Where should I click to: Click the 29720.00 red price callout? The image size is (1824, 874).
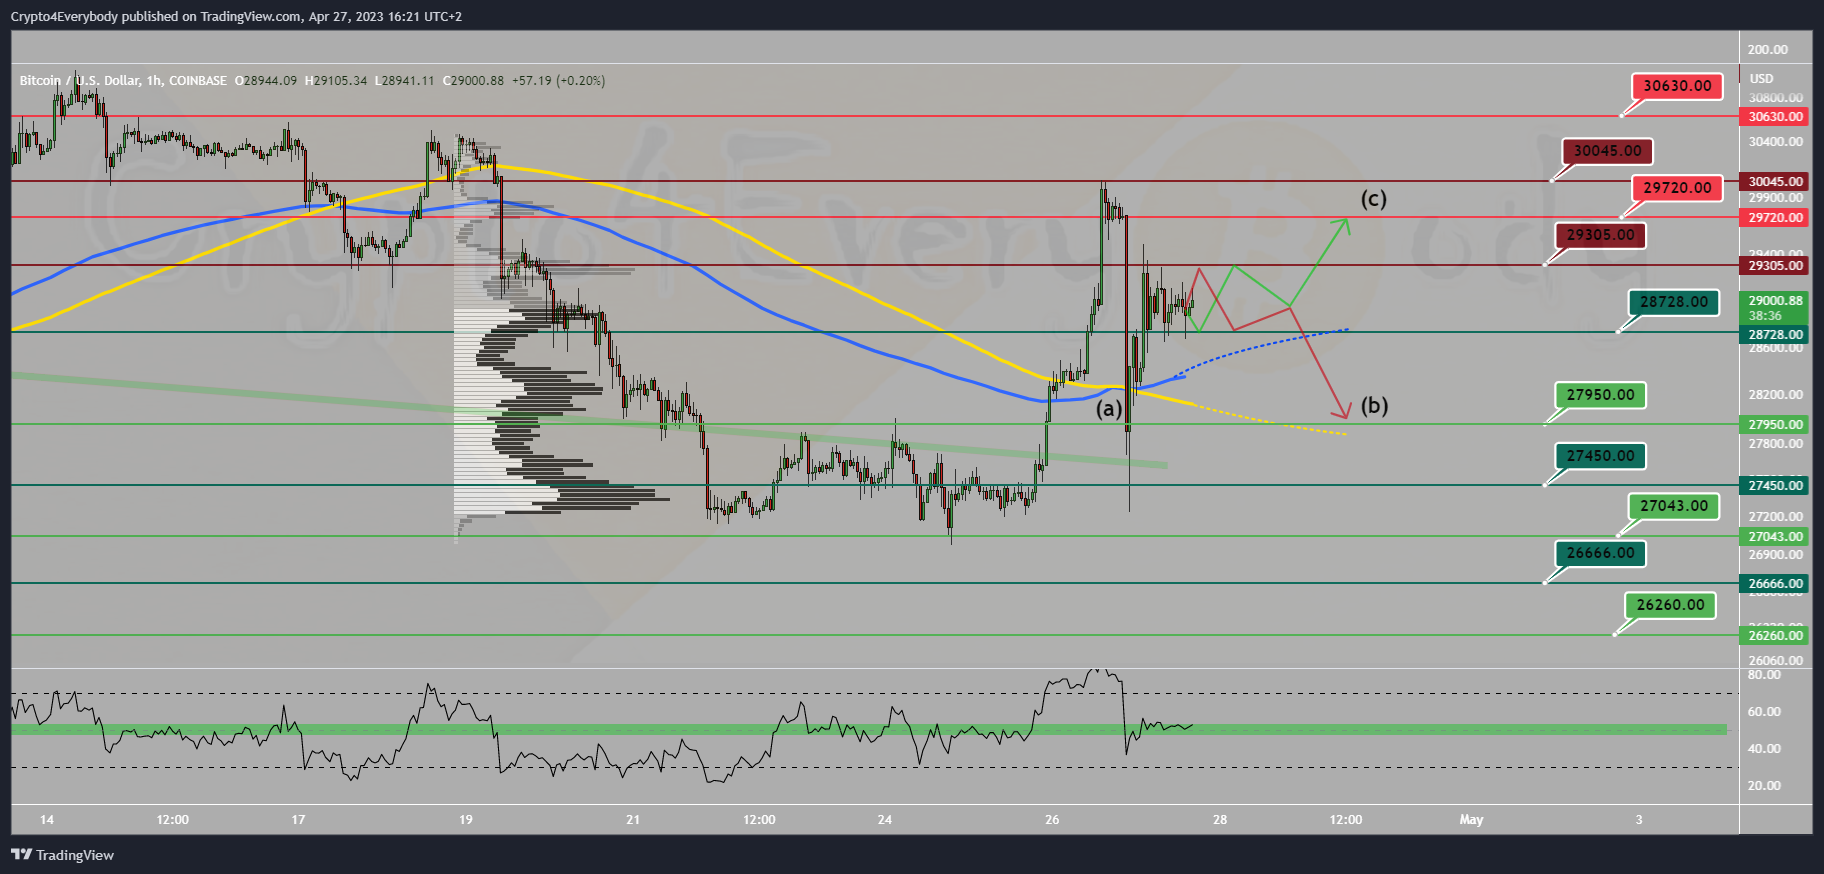tap(1677, 188)
